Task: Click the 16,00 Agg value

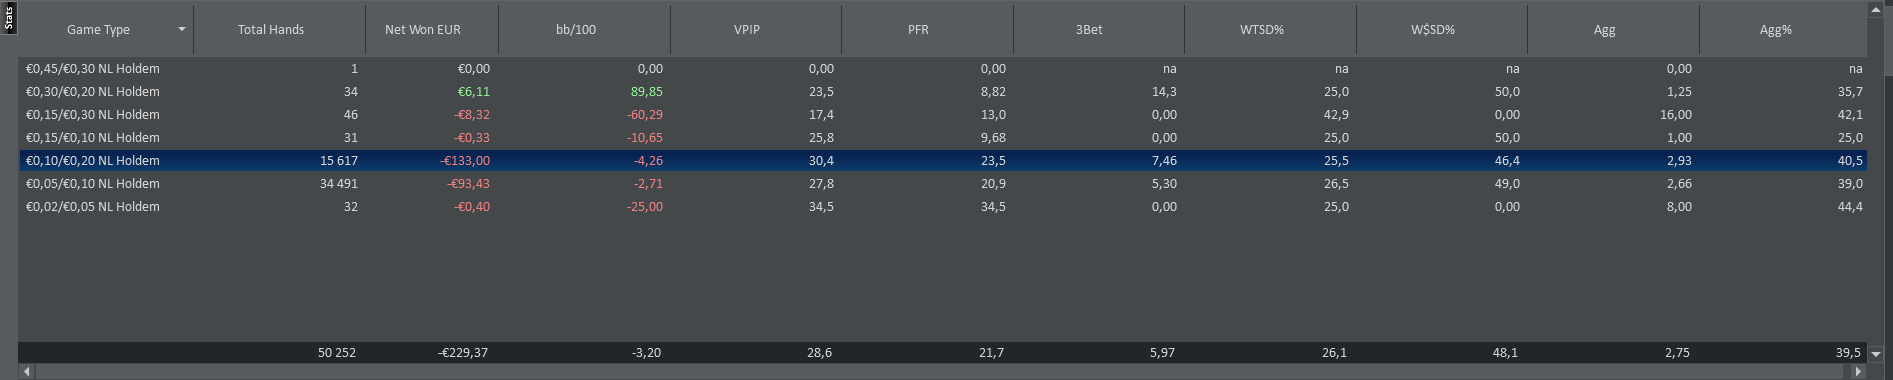Action: (1676, 115)
